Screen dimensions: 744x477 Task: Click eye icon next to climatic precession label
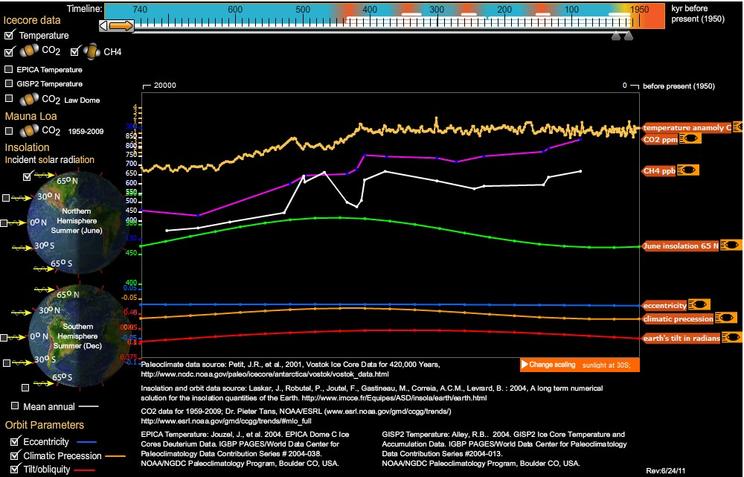(x=725, y=319)
